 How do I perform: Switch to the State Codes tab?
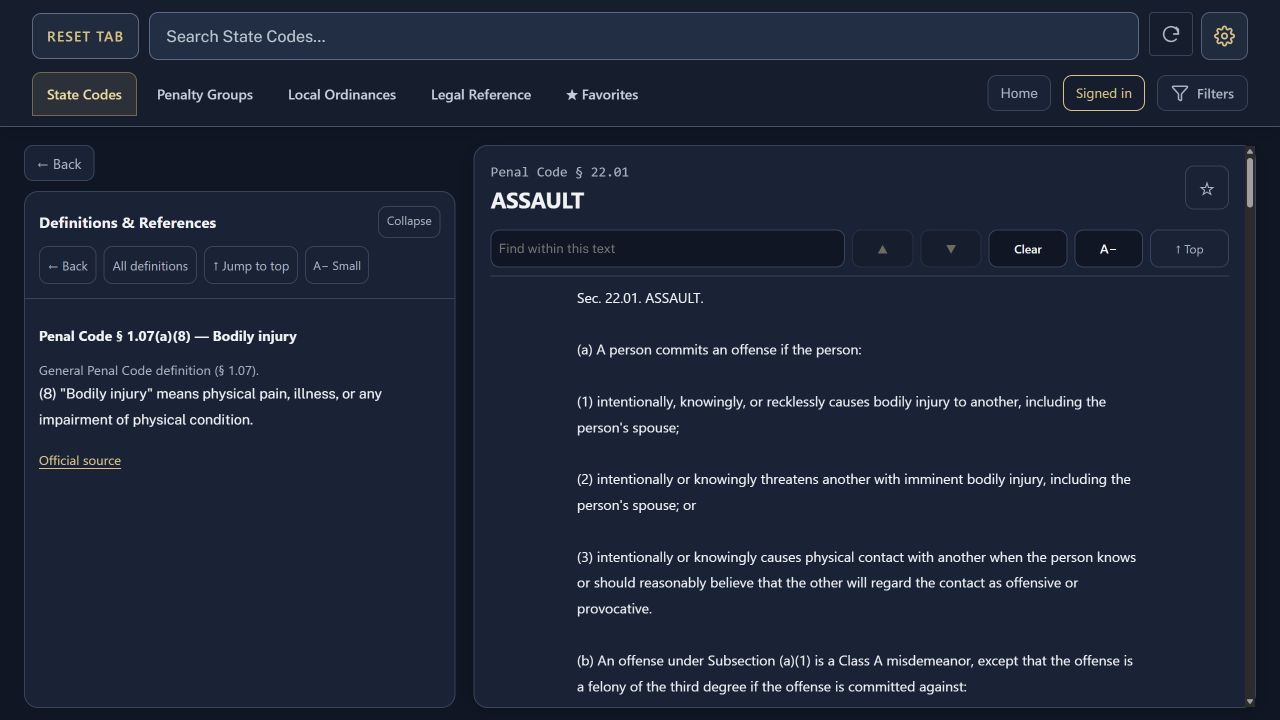[x=84, y=94]
